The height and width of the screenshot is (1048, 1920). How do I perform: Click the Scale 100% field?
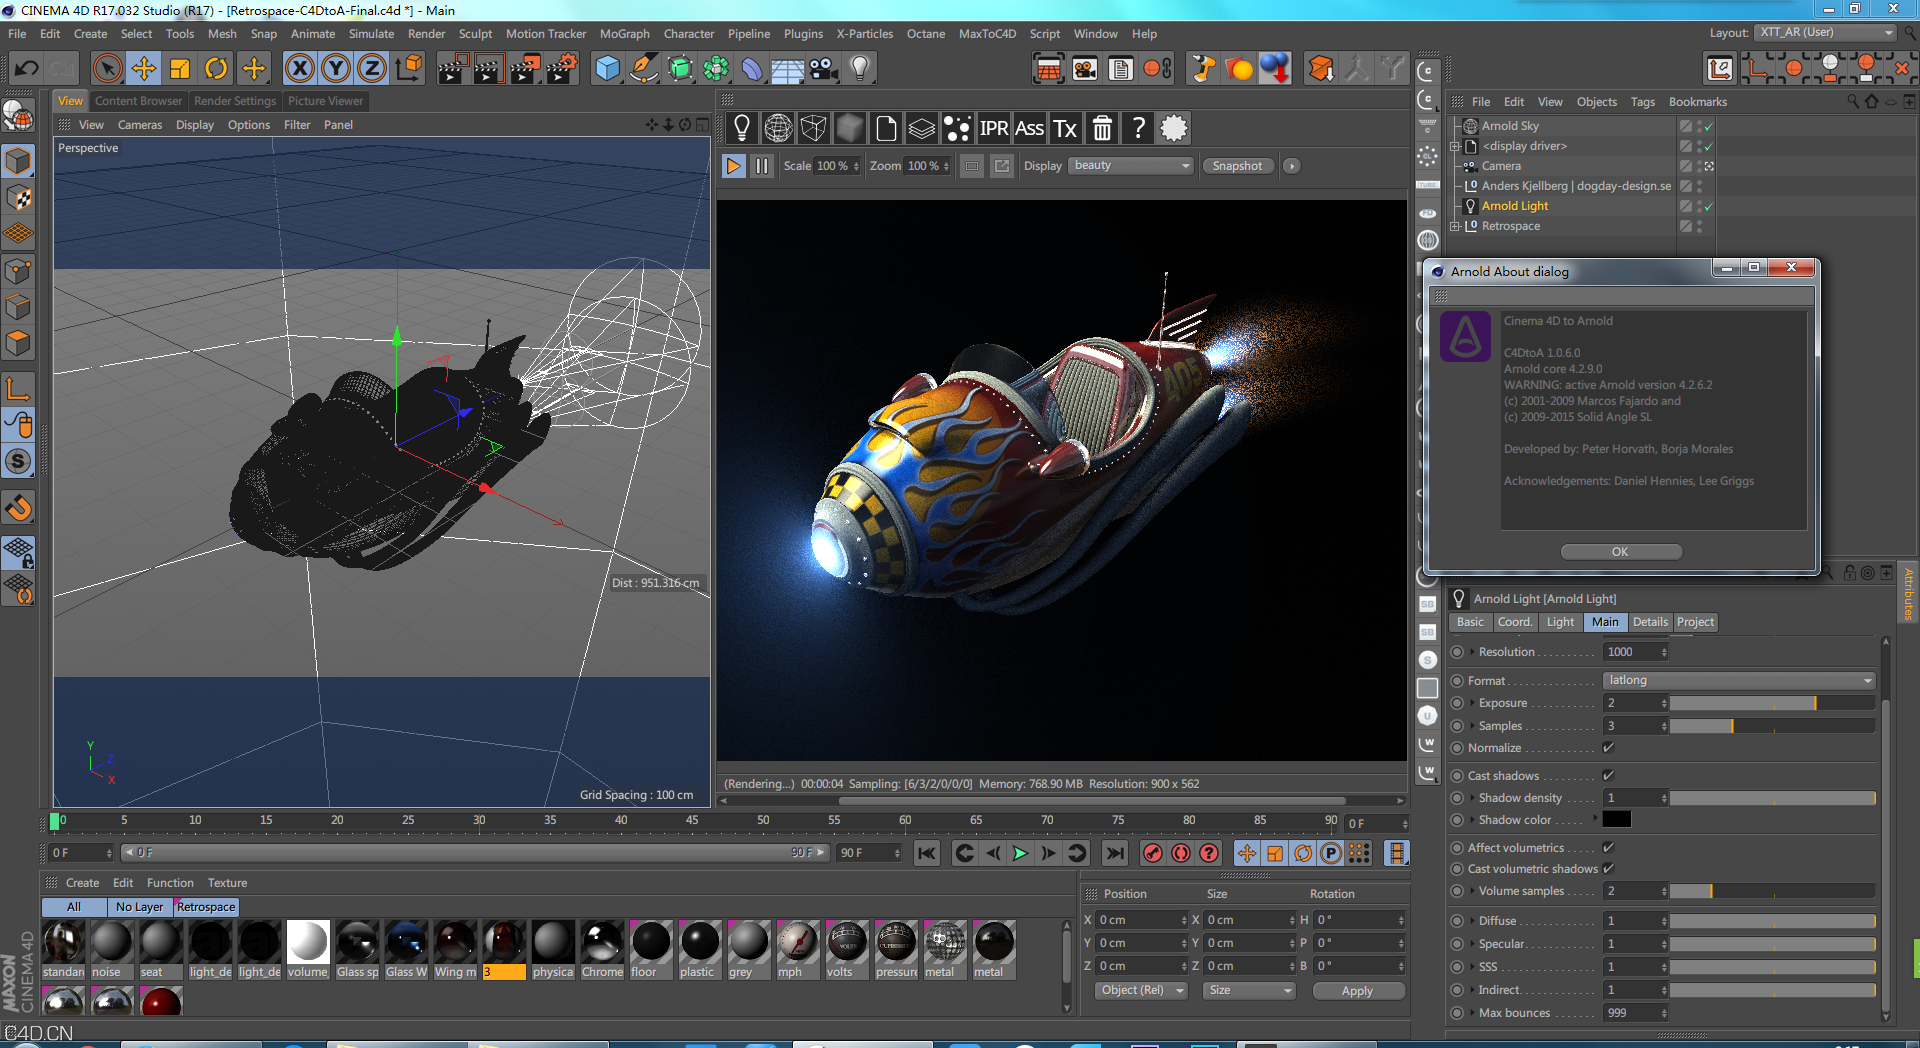point(837,166)
